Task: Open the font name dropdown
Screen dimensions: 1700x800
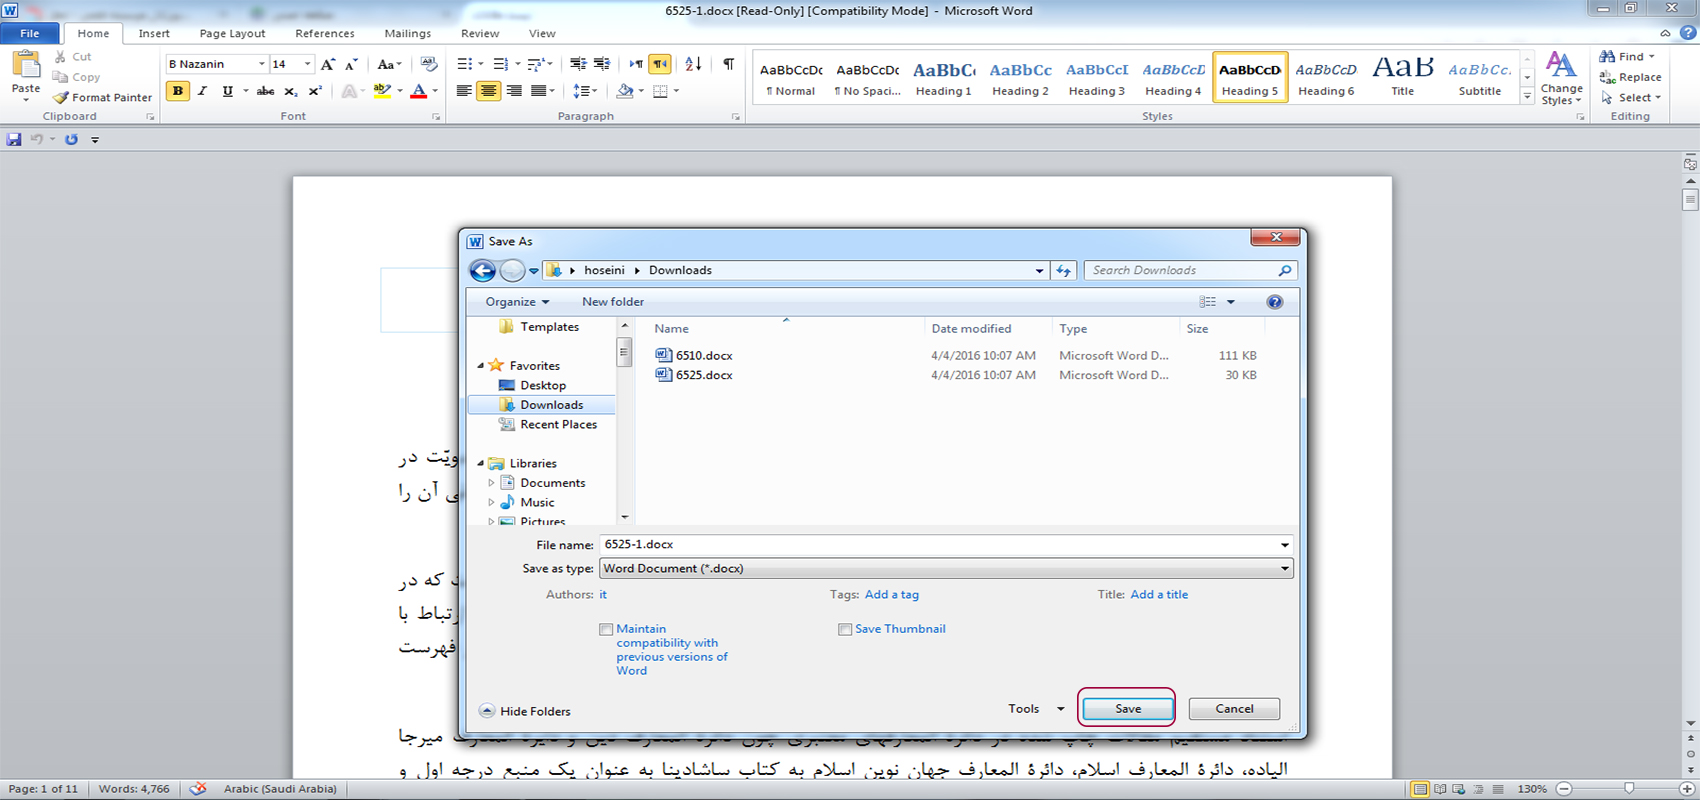Action: [262, 64]
